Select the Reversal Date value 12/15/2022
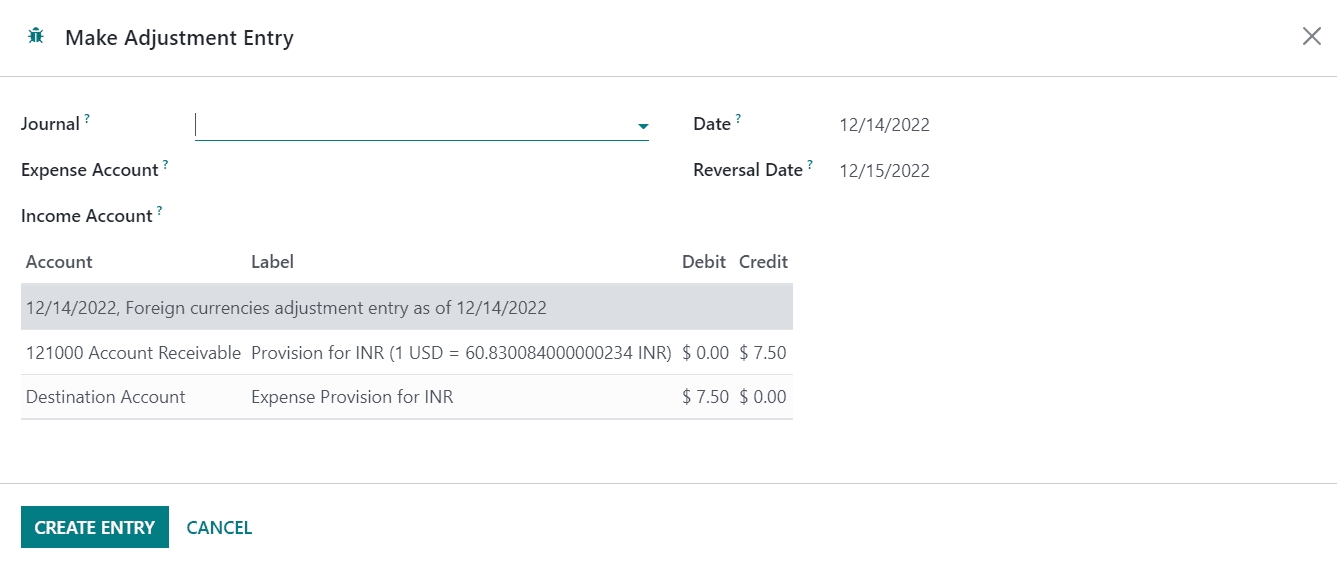 point(884,171)
